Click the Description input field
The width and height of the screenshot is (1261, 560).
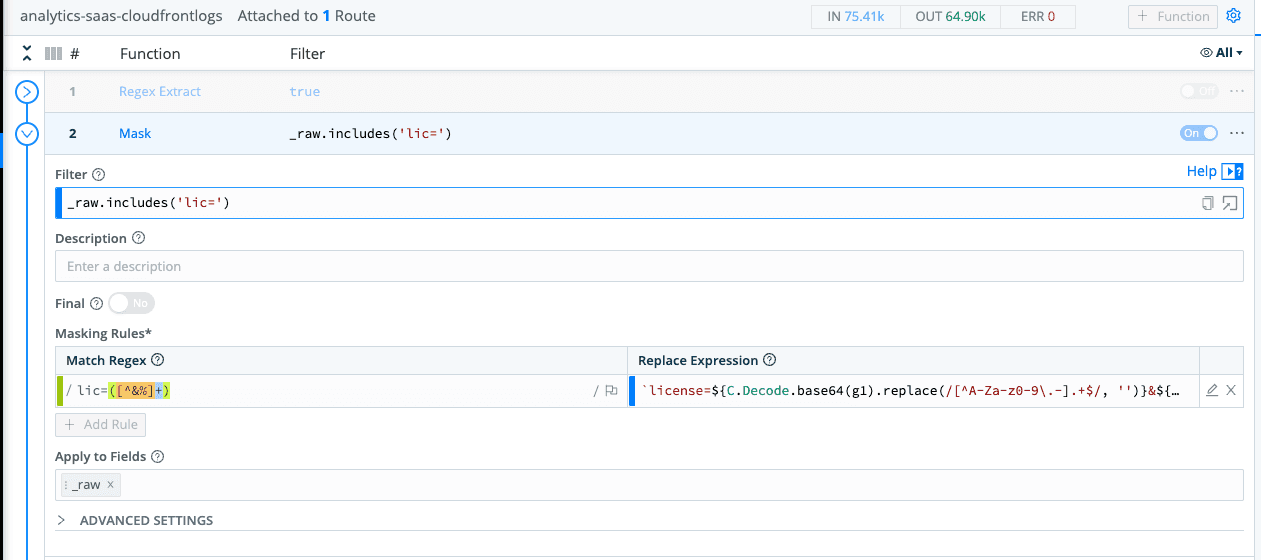click(649, 266)
